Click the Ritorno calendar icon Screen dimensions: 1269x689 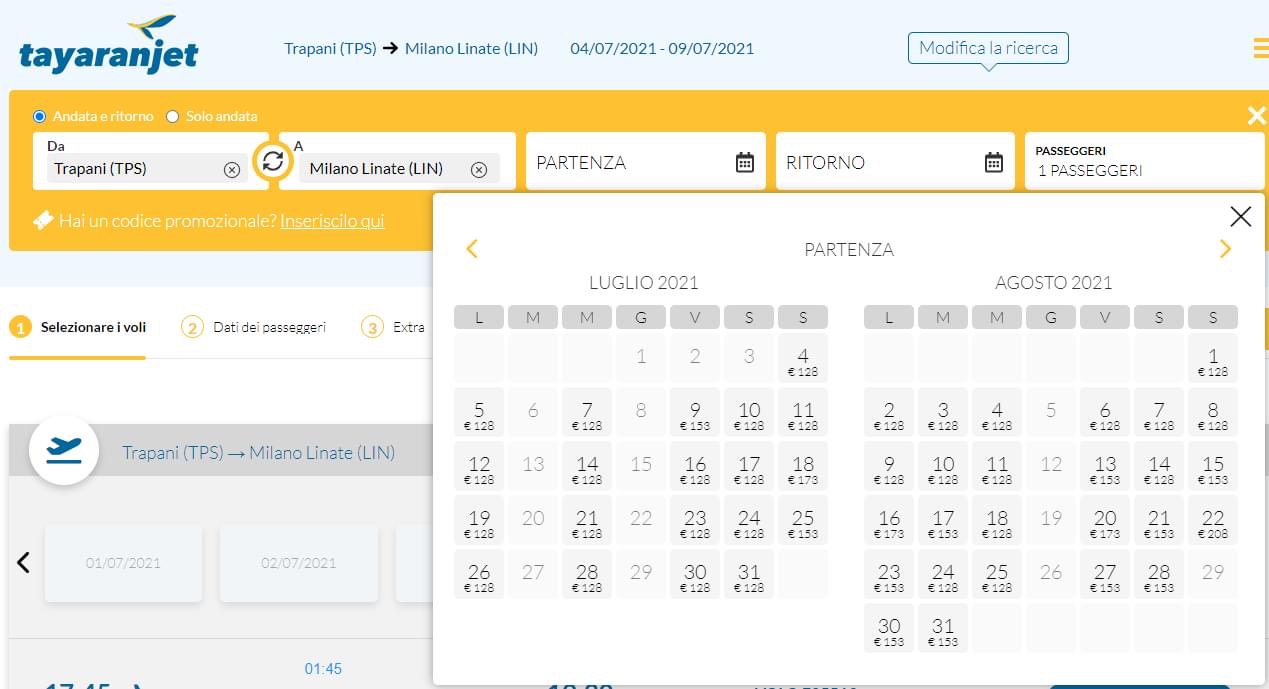(993, 162)
